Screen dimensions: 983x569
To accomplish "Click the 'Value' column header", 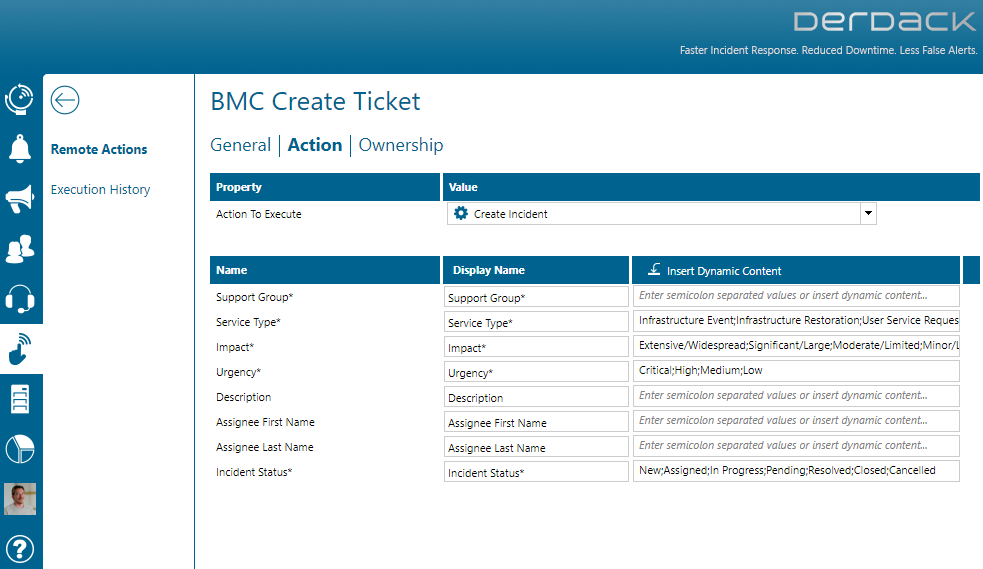I will [711, 187].
